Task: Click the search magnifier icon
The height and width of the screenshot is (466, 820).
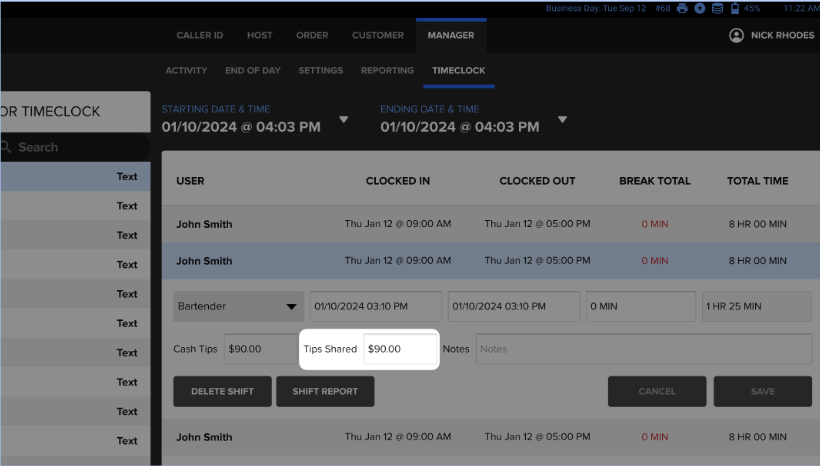Action: [8, 147]
